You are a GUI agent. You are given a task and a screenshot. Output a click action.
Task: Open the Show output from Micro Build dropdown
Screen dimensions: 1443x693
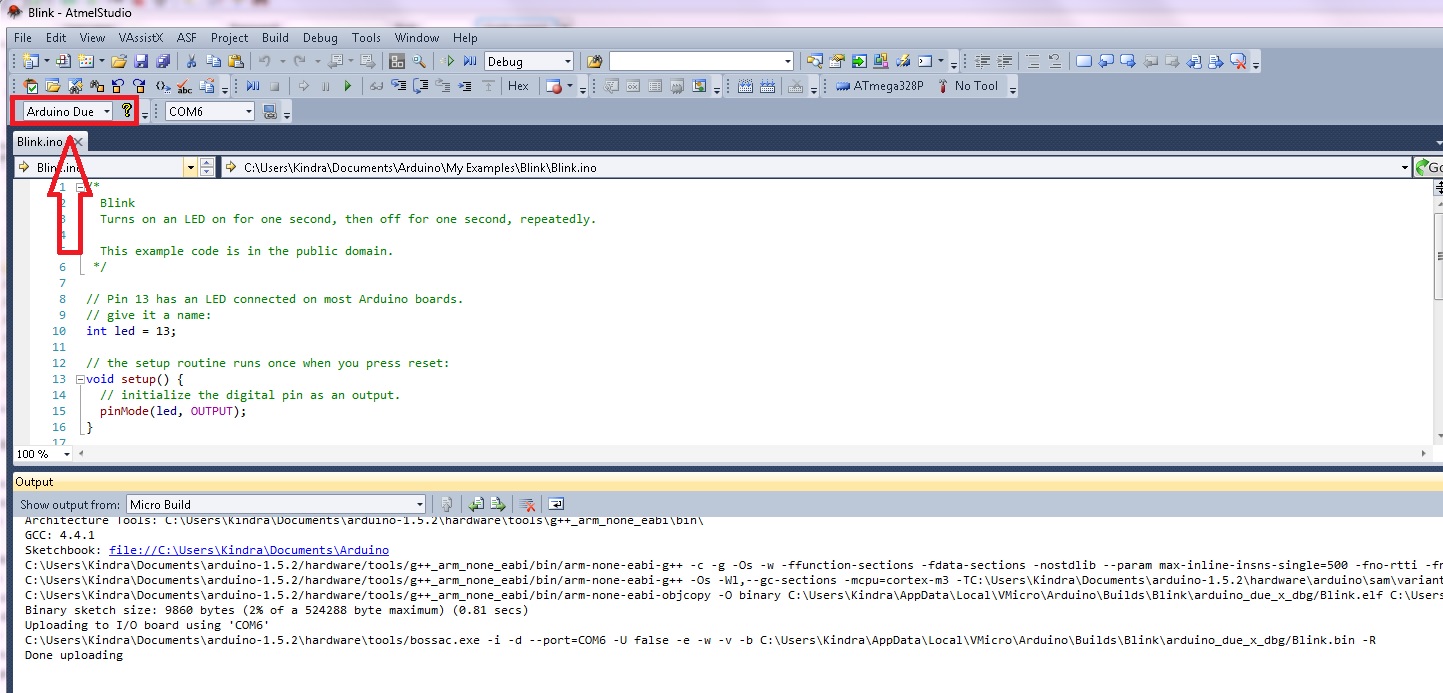[x=420, y=503]
